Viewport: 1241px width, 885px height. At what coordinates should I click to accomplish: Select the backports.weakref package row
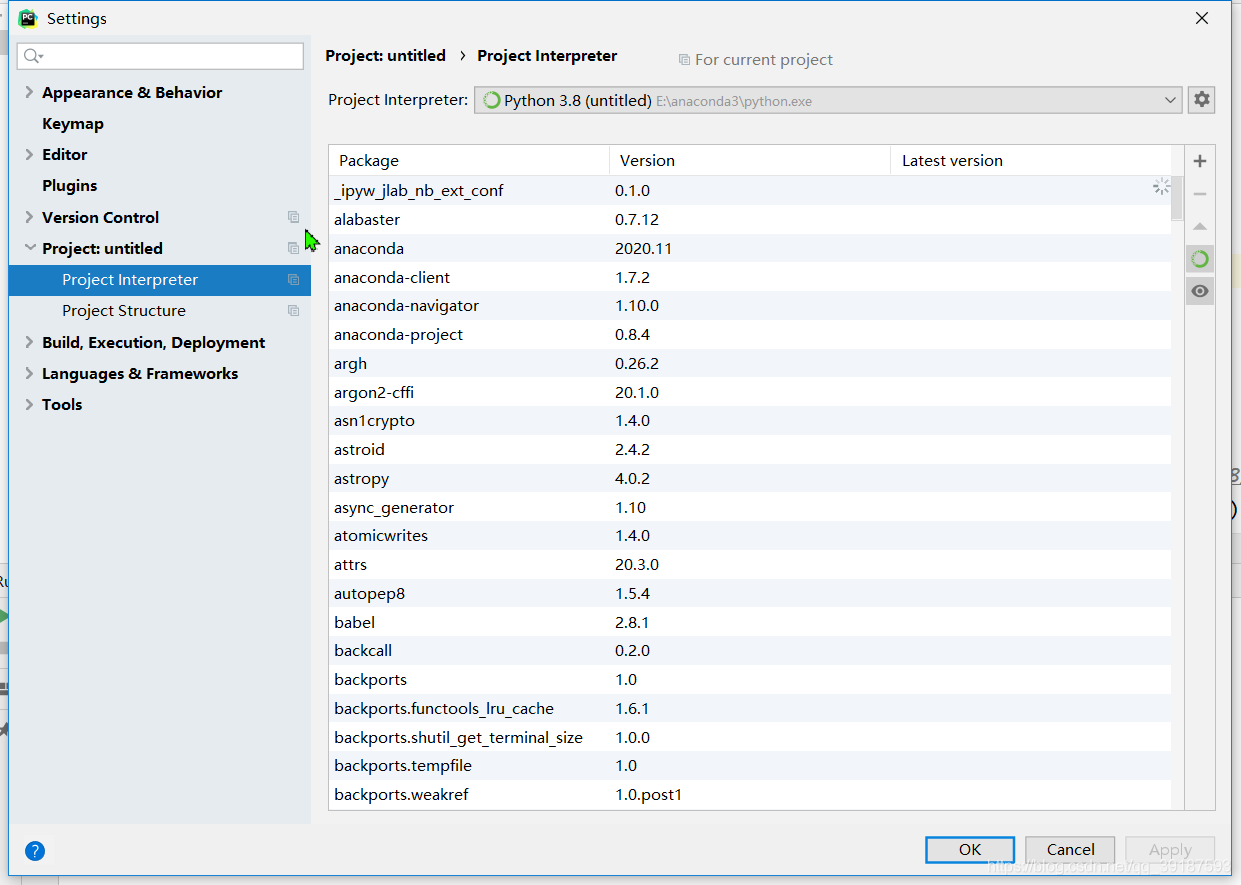coord(750,794)
